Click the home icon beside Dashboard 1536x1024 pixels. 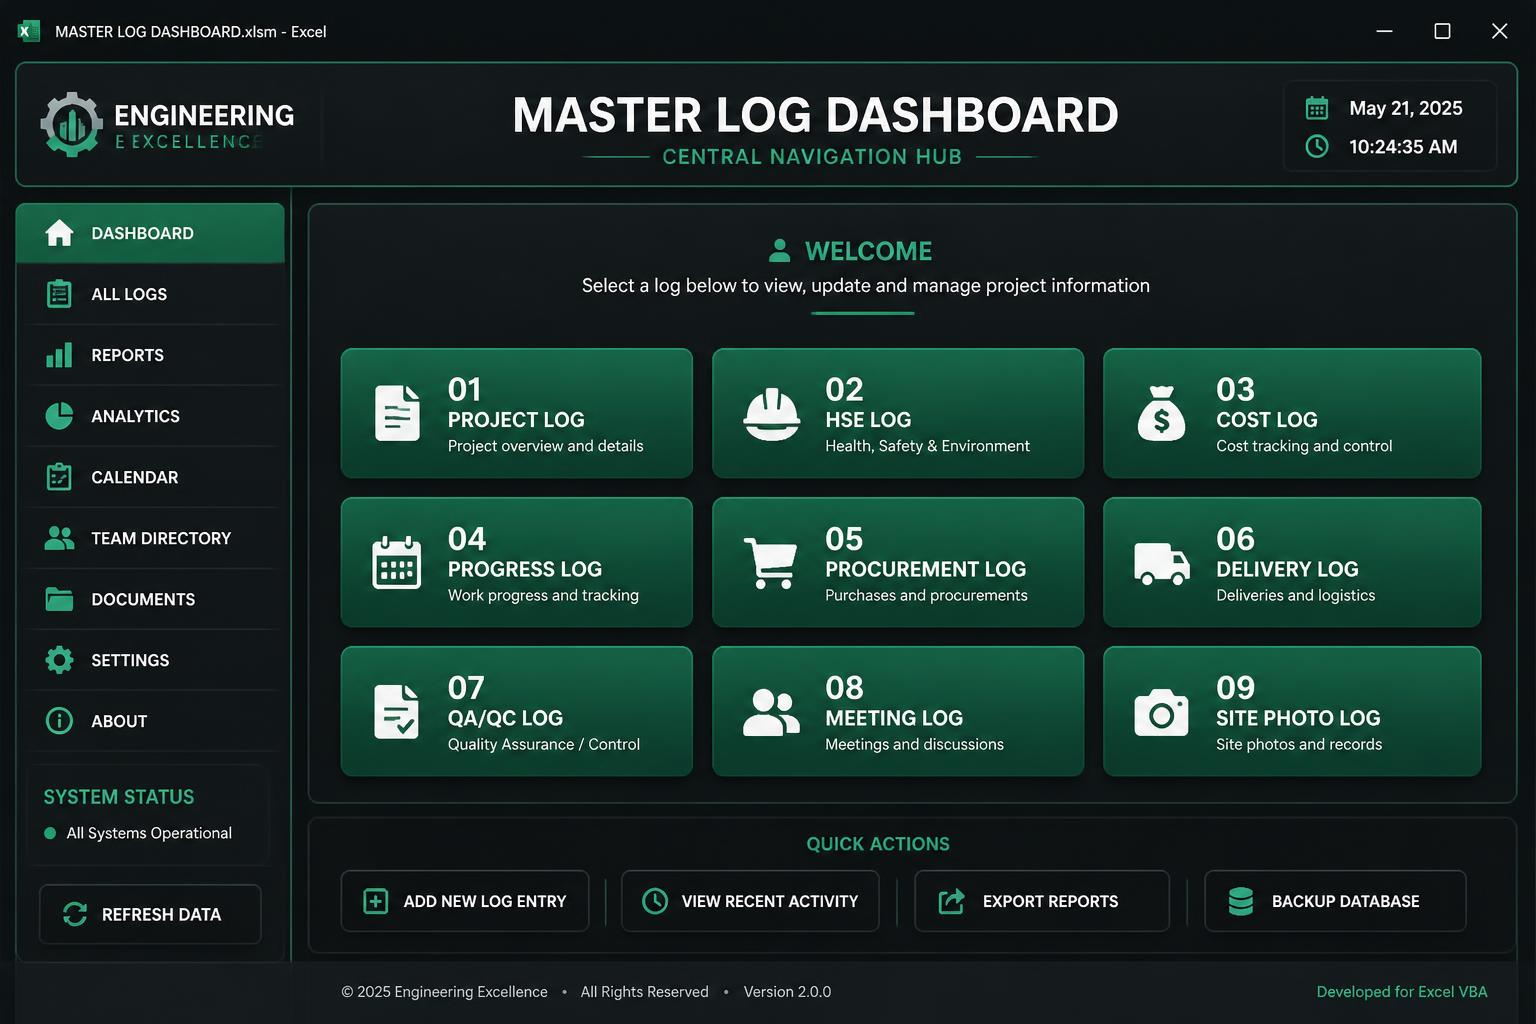pos(59,233)
